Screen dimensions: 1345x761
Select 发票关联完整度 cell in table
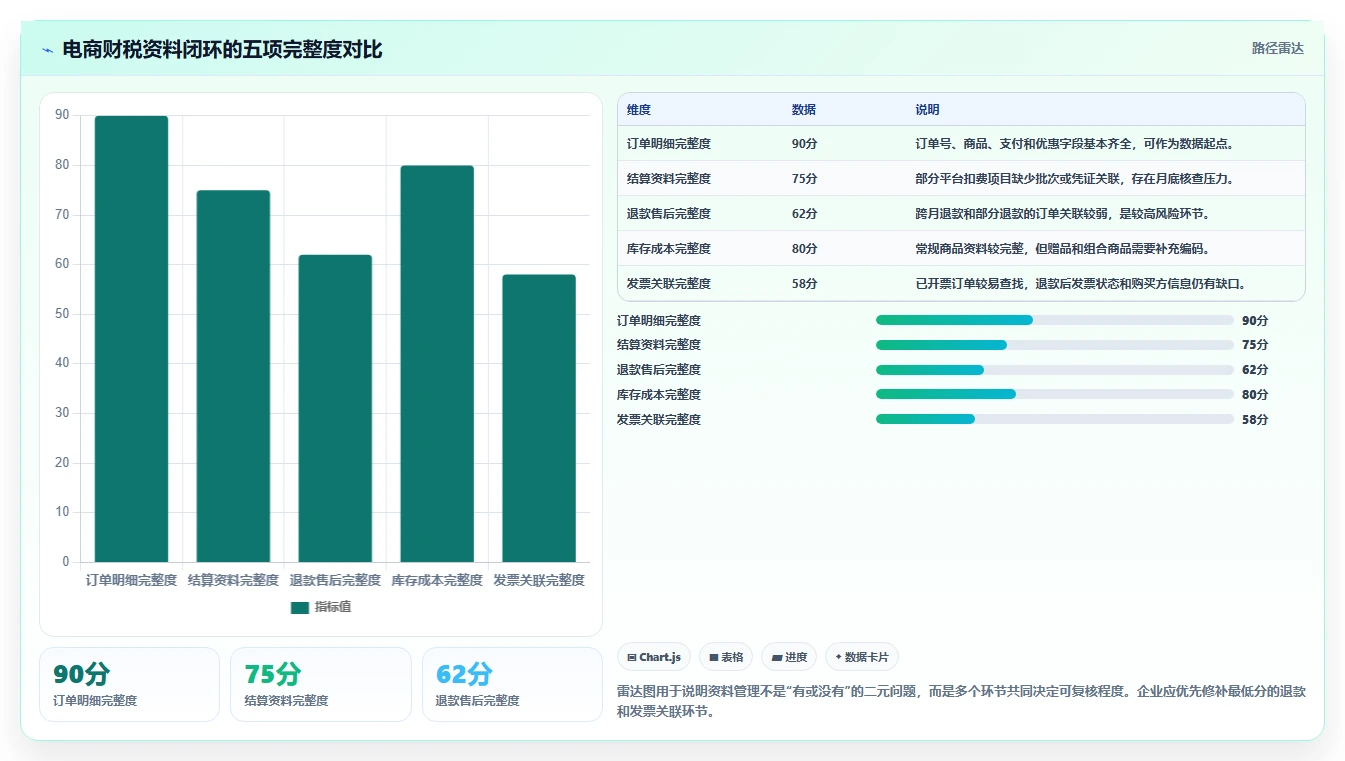coord(669,284)
